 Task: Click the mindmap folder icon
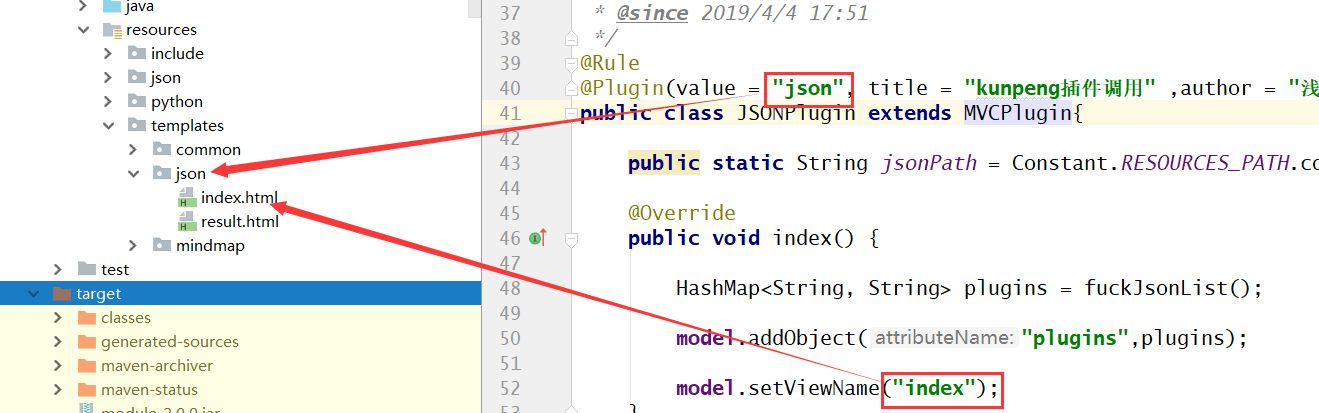click(x=161, y=246)
